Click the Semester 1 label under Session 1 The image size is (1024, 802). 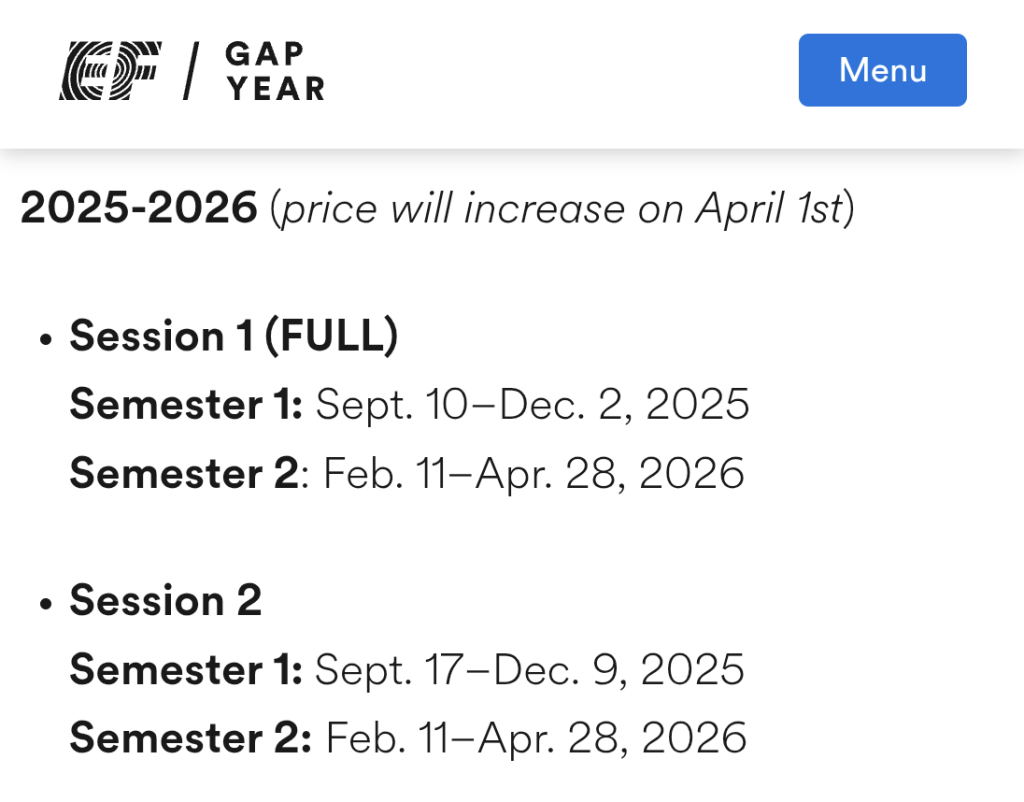(x=185, y=404)
